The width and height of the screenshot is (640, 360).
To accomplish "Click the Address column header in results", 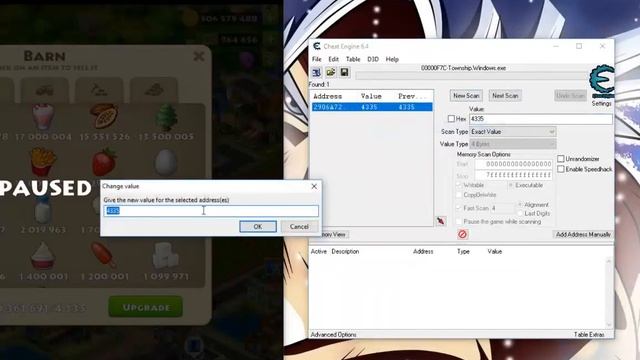I will pos(327,96).
